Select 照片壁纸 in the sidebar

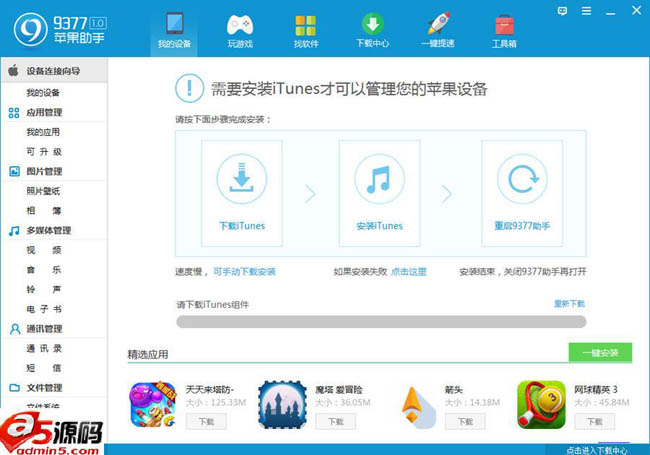click(43, 191)
